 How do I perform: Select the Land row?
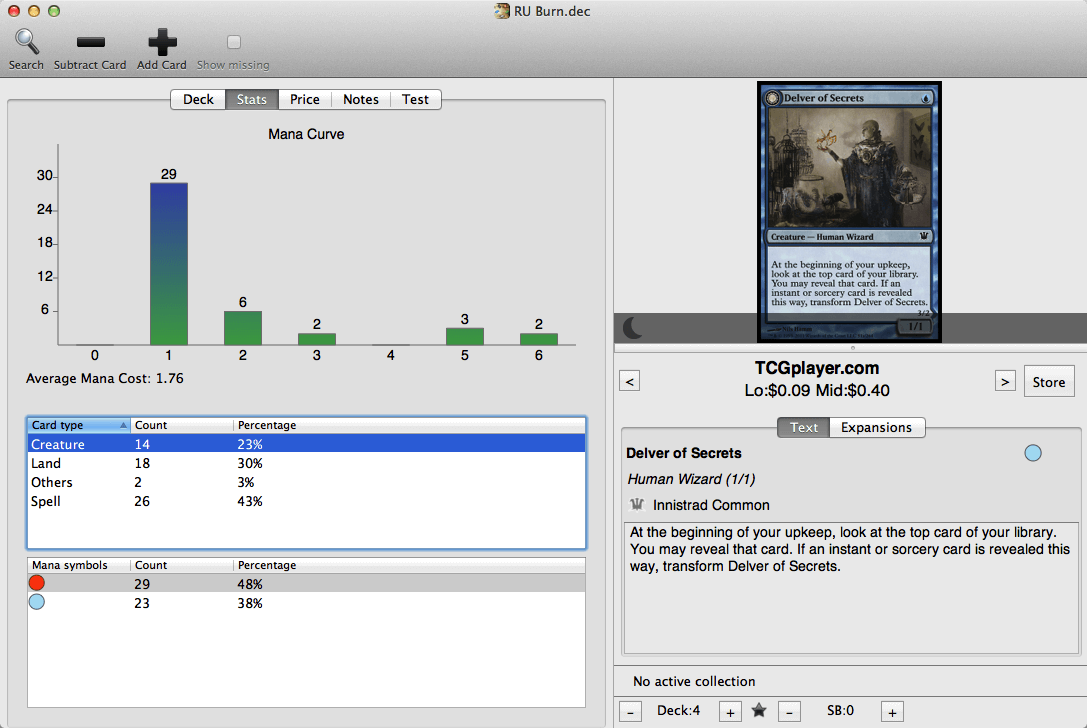click(306, 463)
